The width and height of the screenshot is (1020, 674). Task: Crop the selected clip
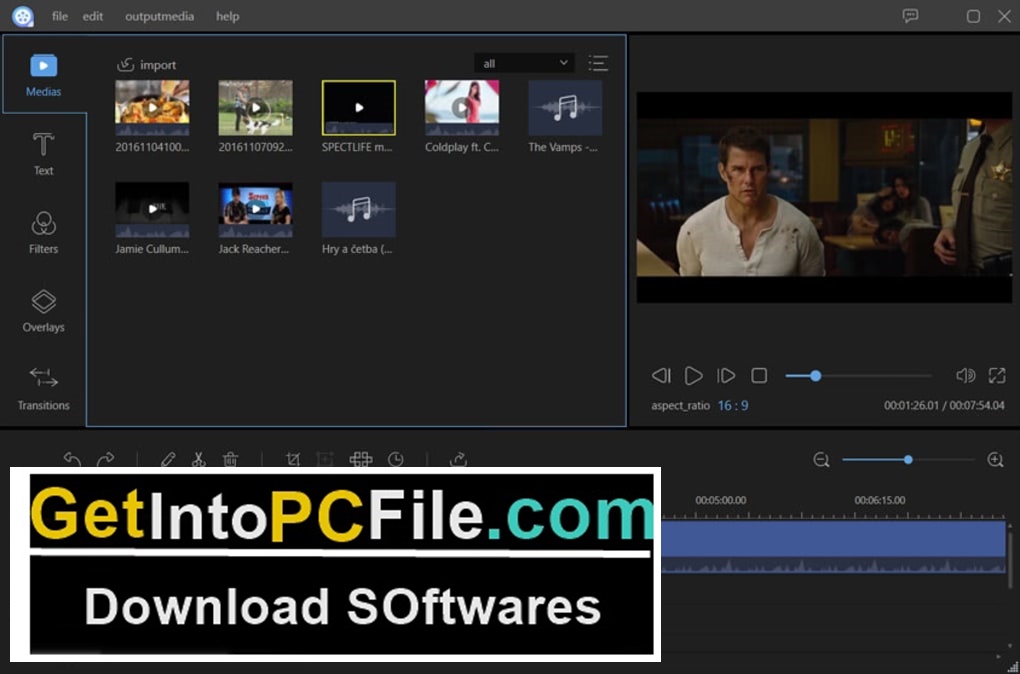(x=293, y=459)
